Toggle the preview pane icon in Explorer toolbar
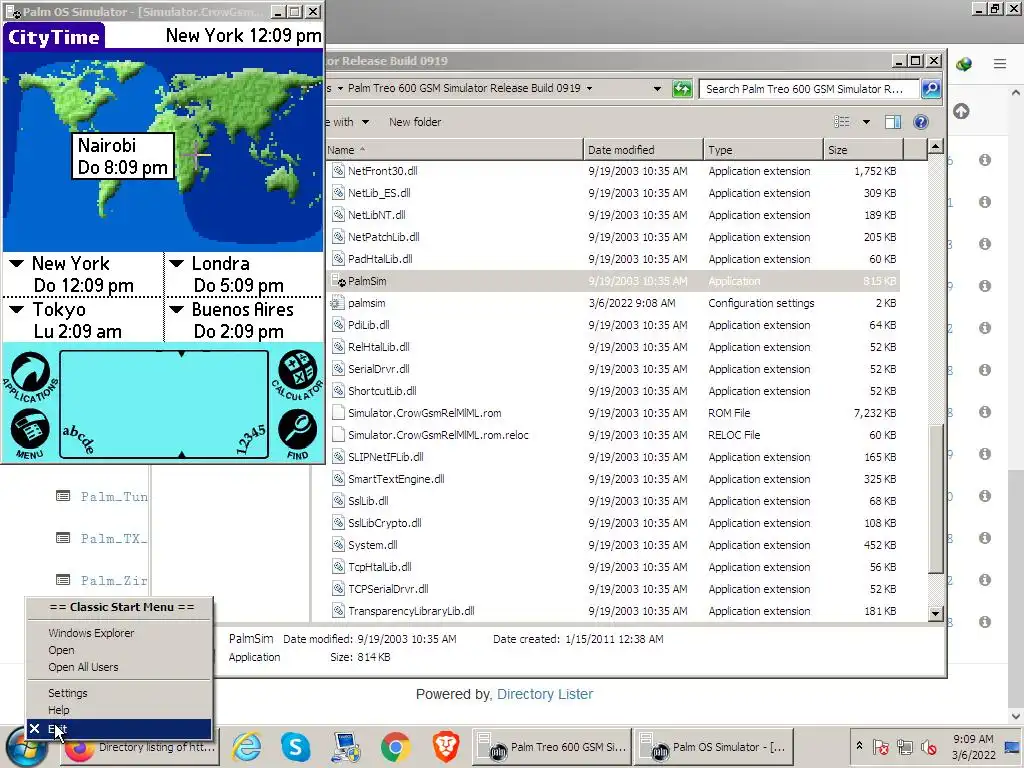The width and height of the screenshot is (1024, 768). pyautogui.click(x=893, y=121)
